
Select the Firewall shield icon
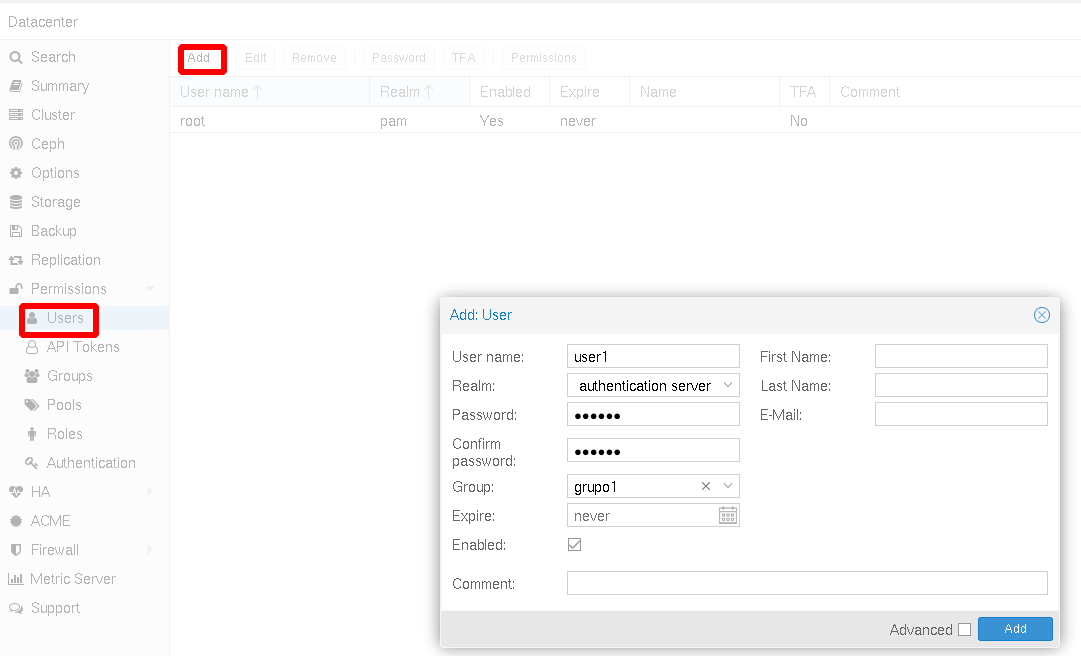click(16, 550)
